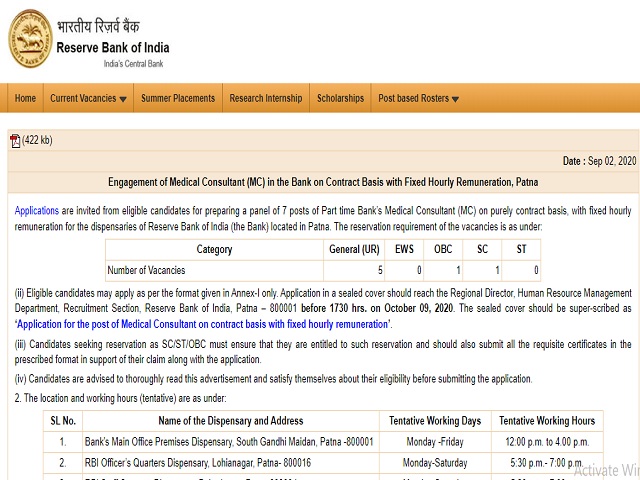Click the Monday-Saturday working days cell
The width and height of the screenshot is (640, 480).
click(435, 463)
